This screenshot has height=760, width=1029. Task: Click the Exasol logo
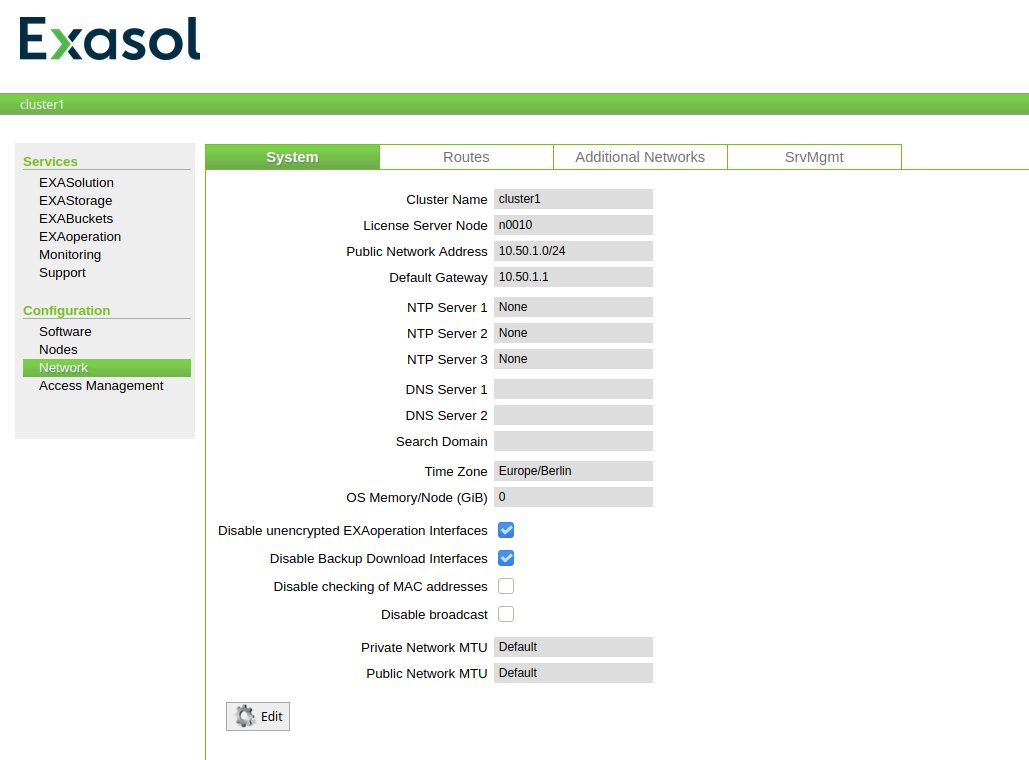[x=110, y=39]
